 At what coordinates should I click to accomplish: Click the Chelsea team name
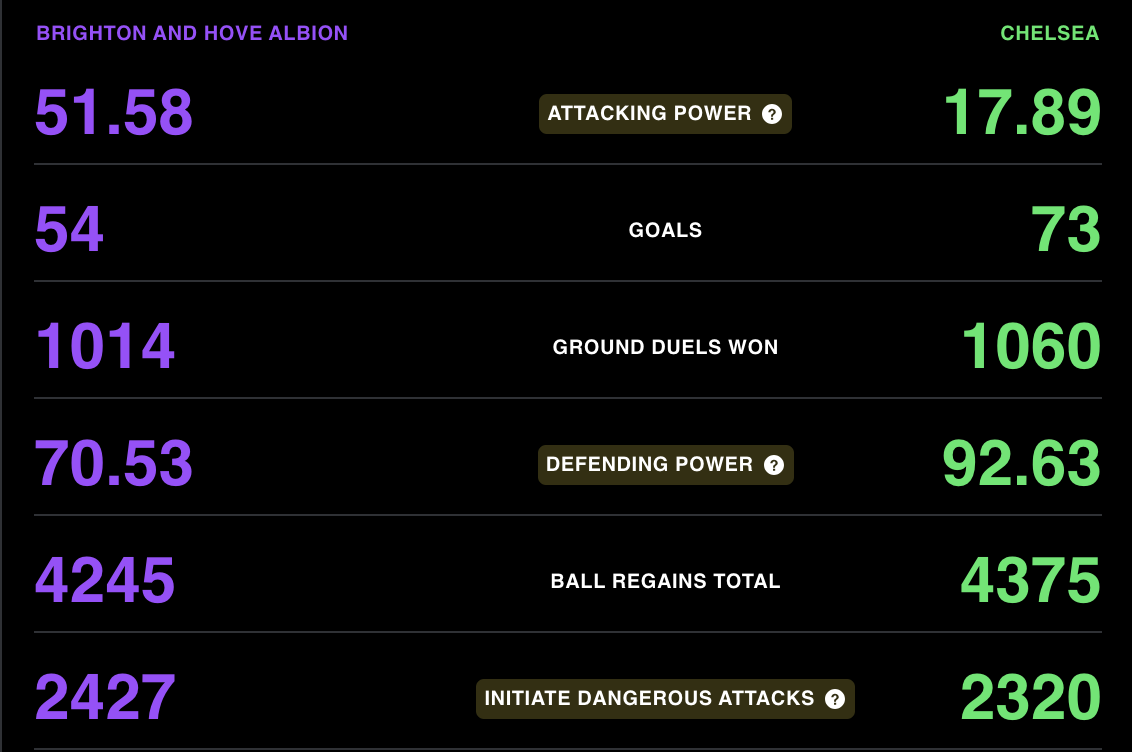1050,33
